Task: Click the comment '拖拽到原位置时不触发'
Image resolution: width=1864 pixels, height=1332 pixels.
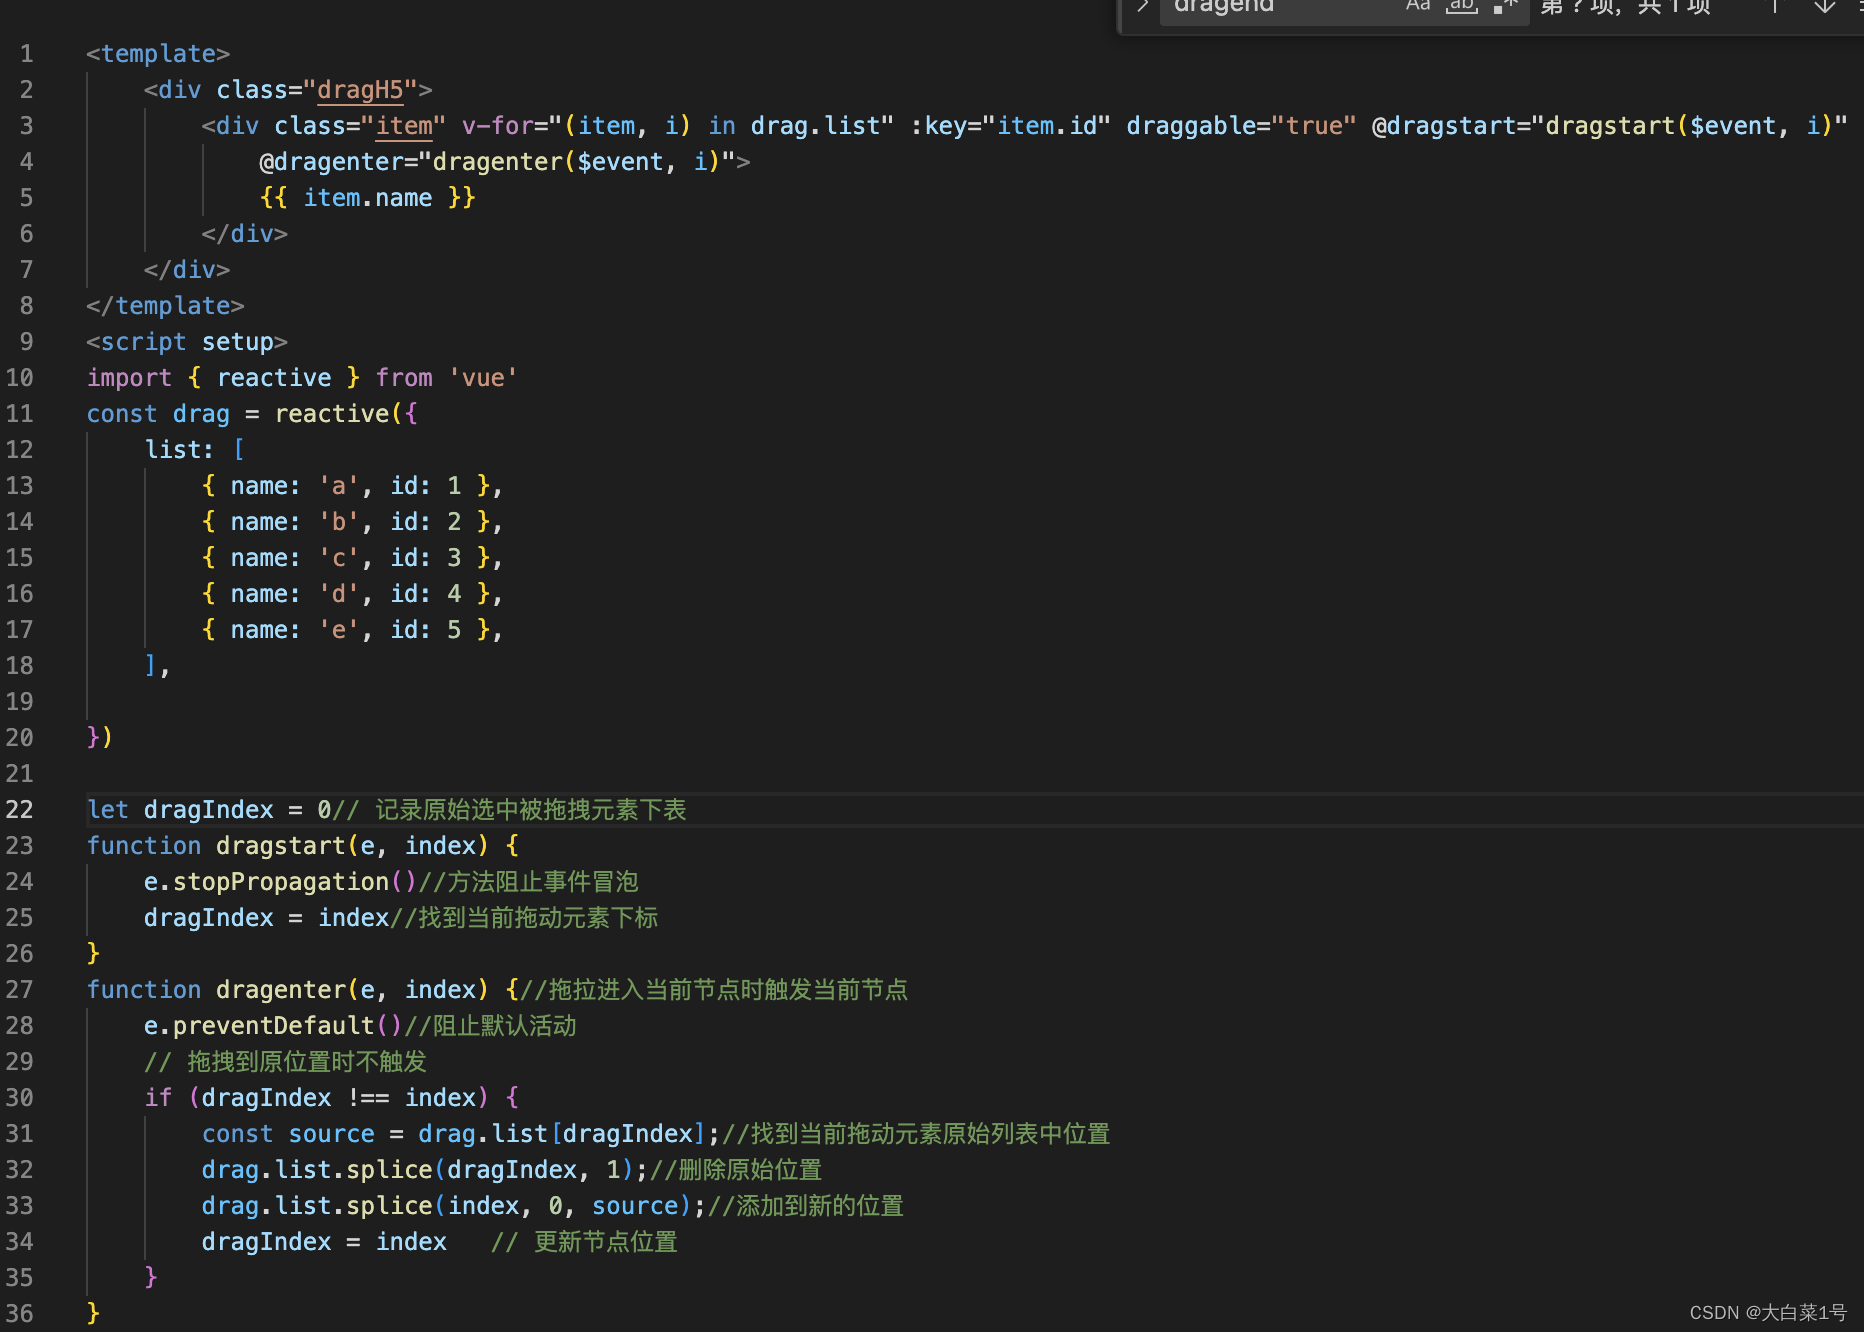Action: [x=285, y=1061]
